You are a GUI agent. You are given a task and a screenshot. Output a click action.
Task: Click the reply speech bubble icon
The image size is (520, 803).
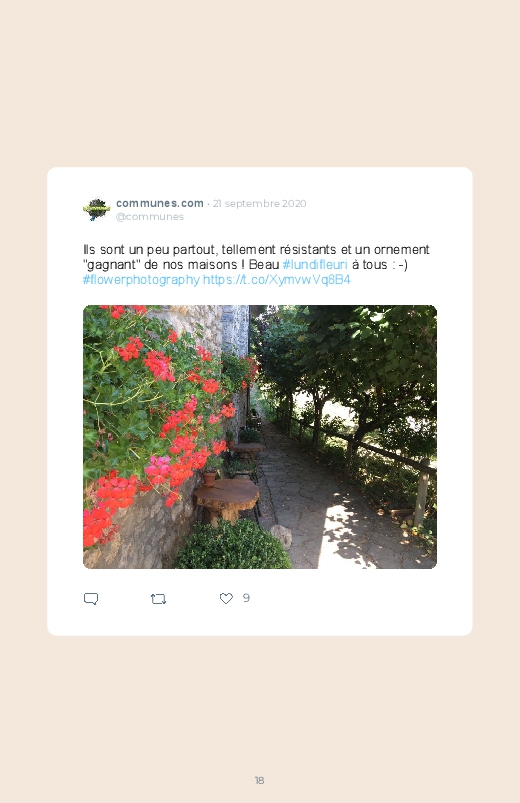[91, 599]
